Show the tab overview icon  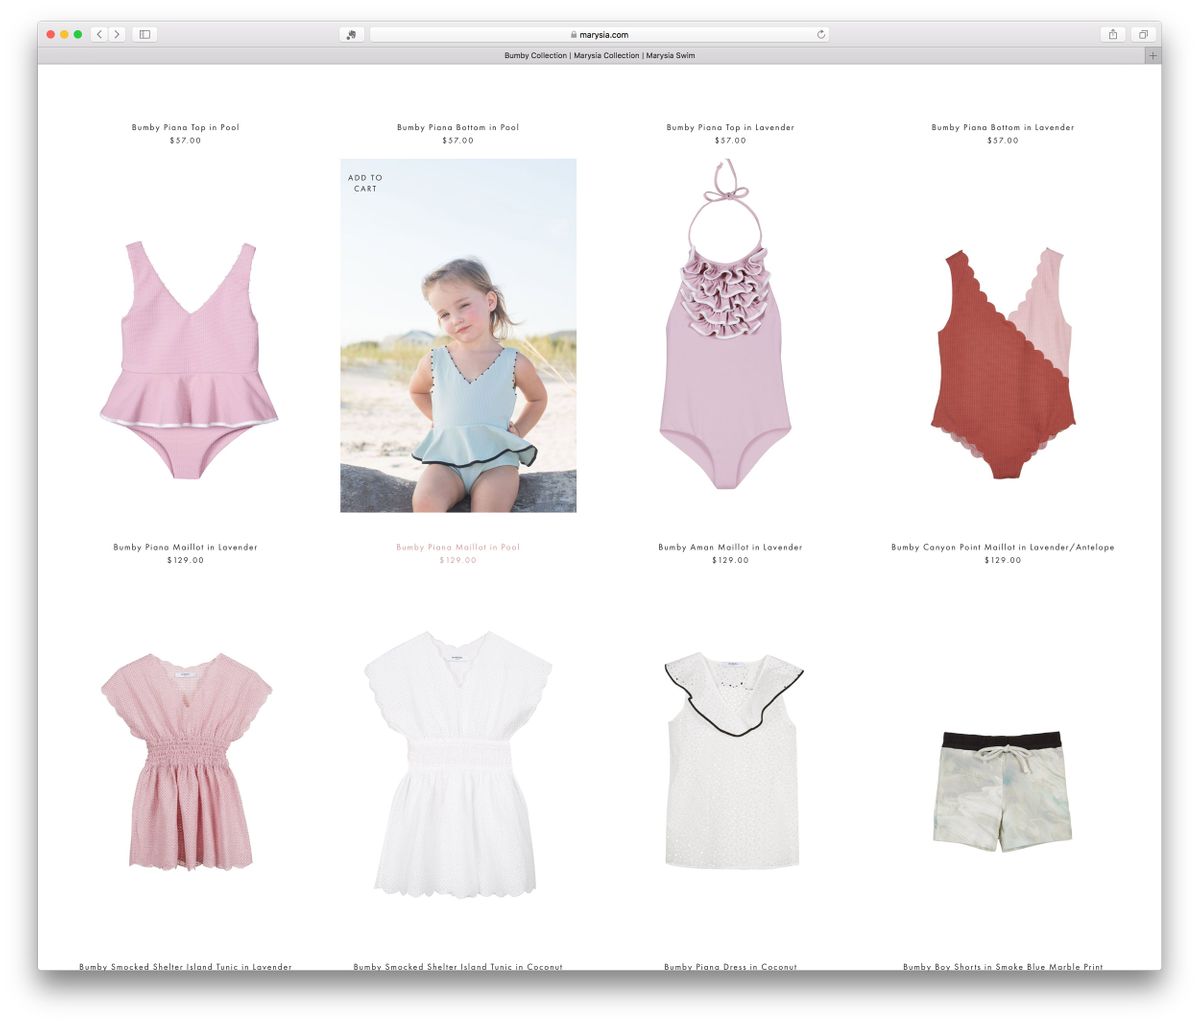pyautogui.click(x=1142, y=34)
